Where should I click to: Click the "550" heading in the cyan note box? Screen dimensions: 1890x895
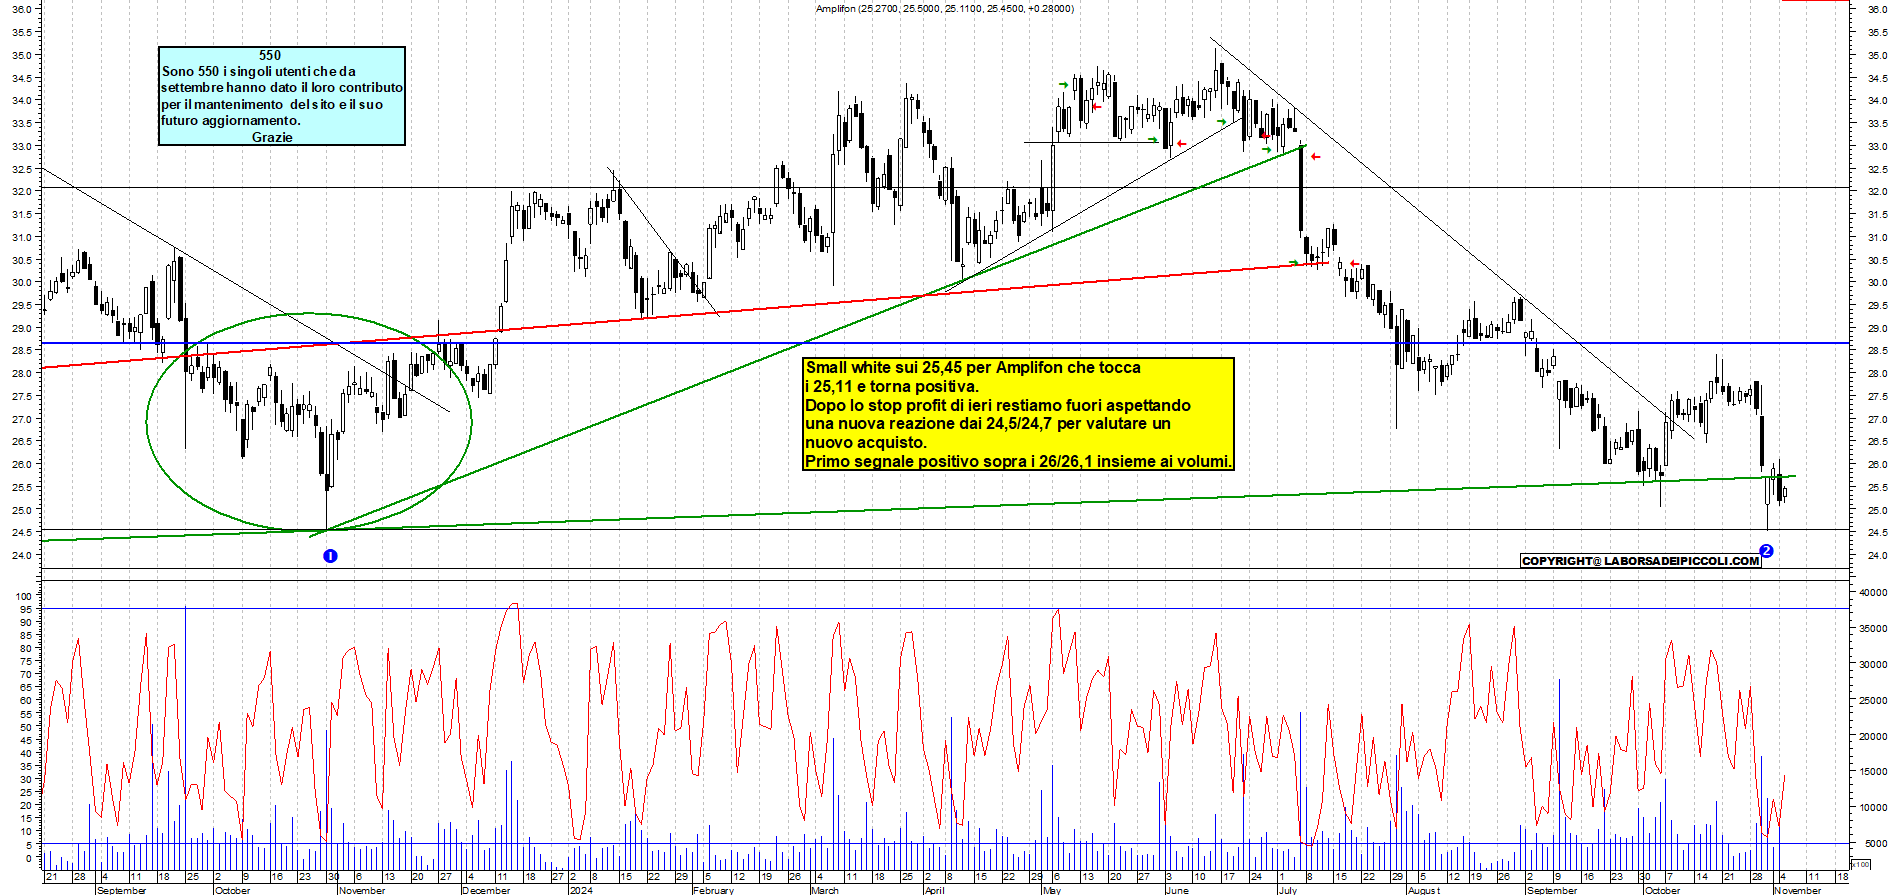[270, 56]
